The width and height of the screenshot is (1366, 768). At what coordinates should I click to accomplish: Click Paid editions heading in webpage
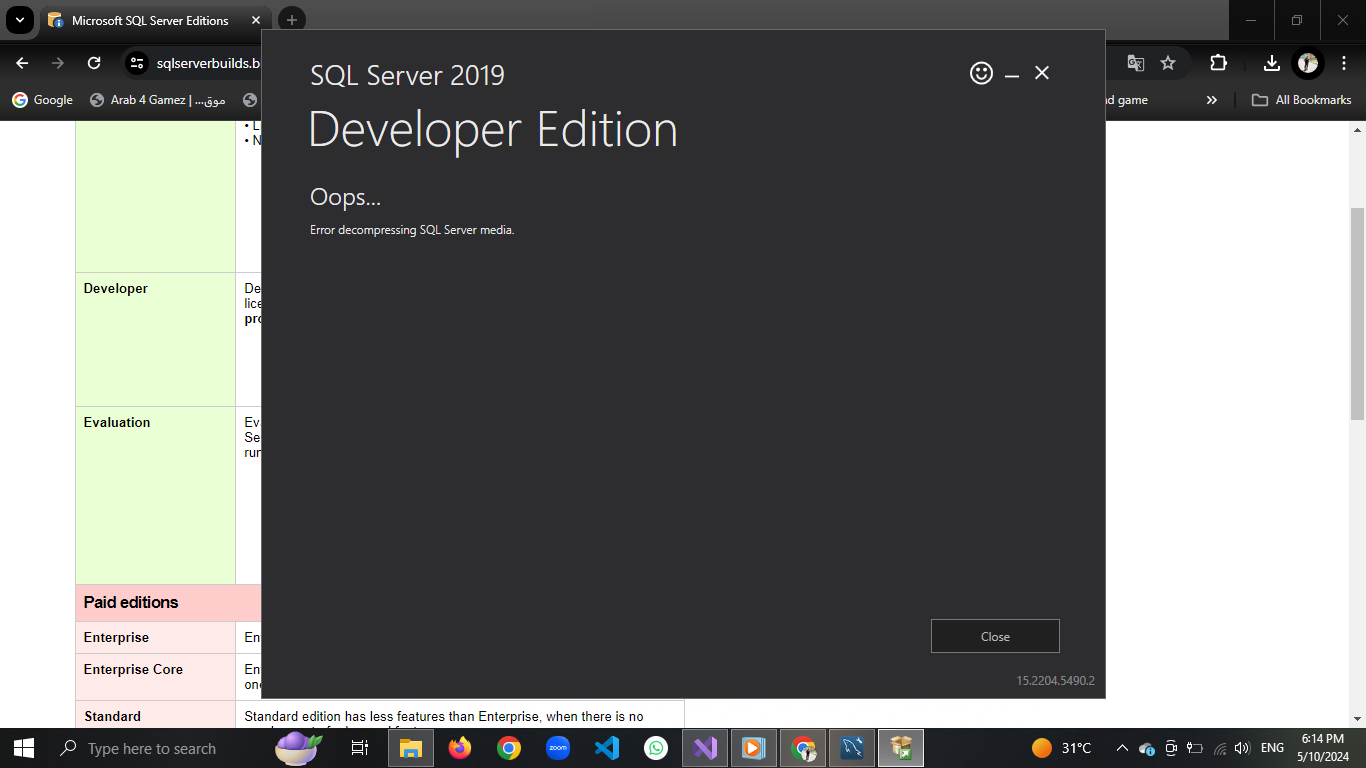131,602
